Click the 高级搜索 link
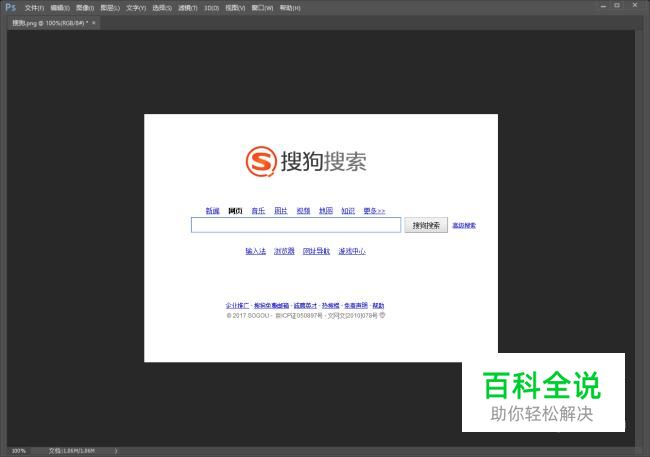The height and width of the screenshot is (457, 650). tap(464, 226)
